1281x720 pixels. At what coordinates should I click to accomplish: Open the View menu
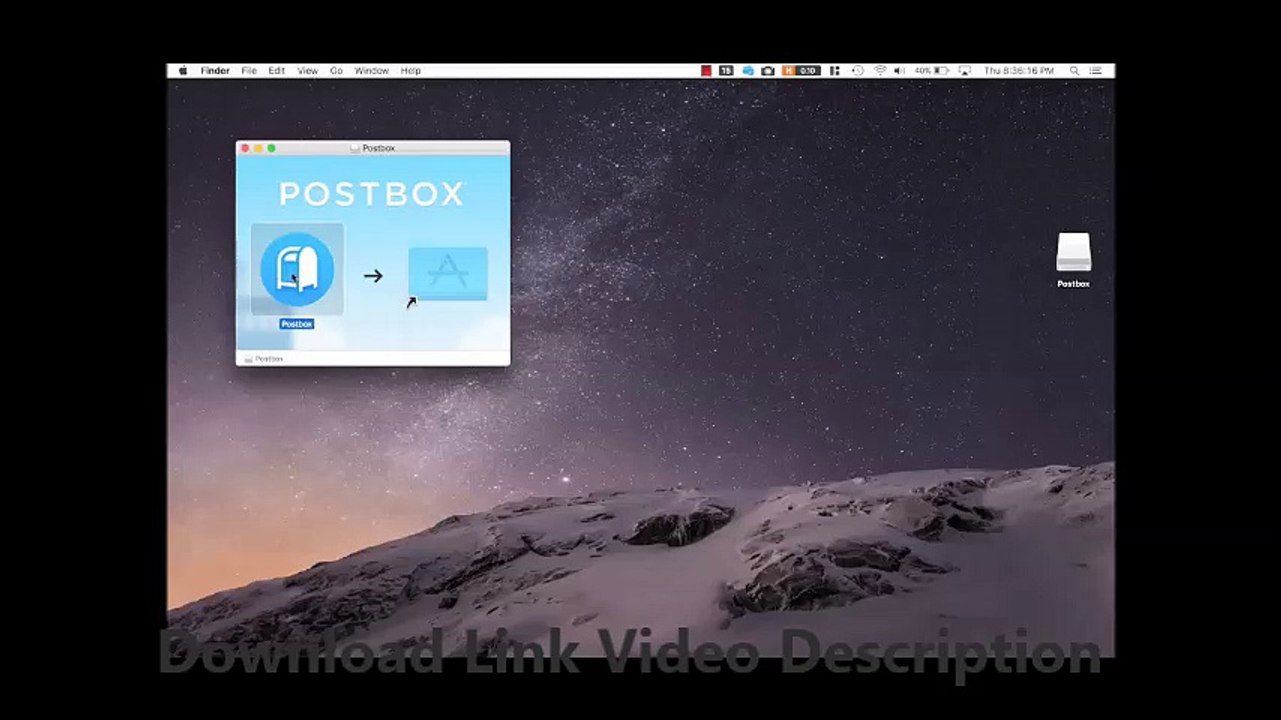[307, 71]
